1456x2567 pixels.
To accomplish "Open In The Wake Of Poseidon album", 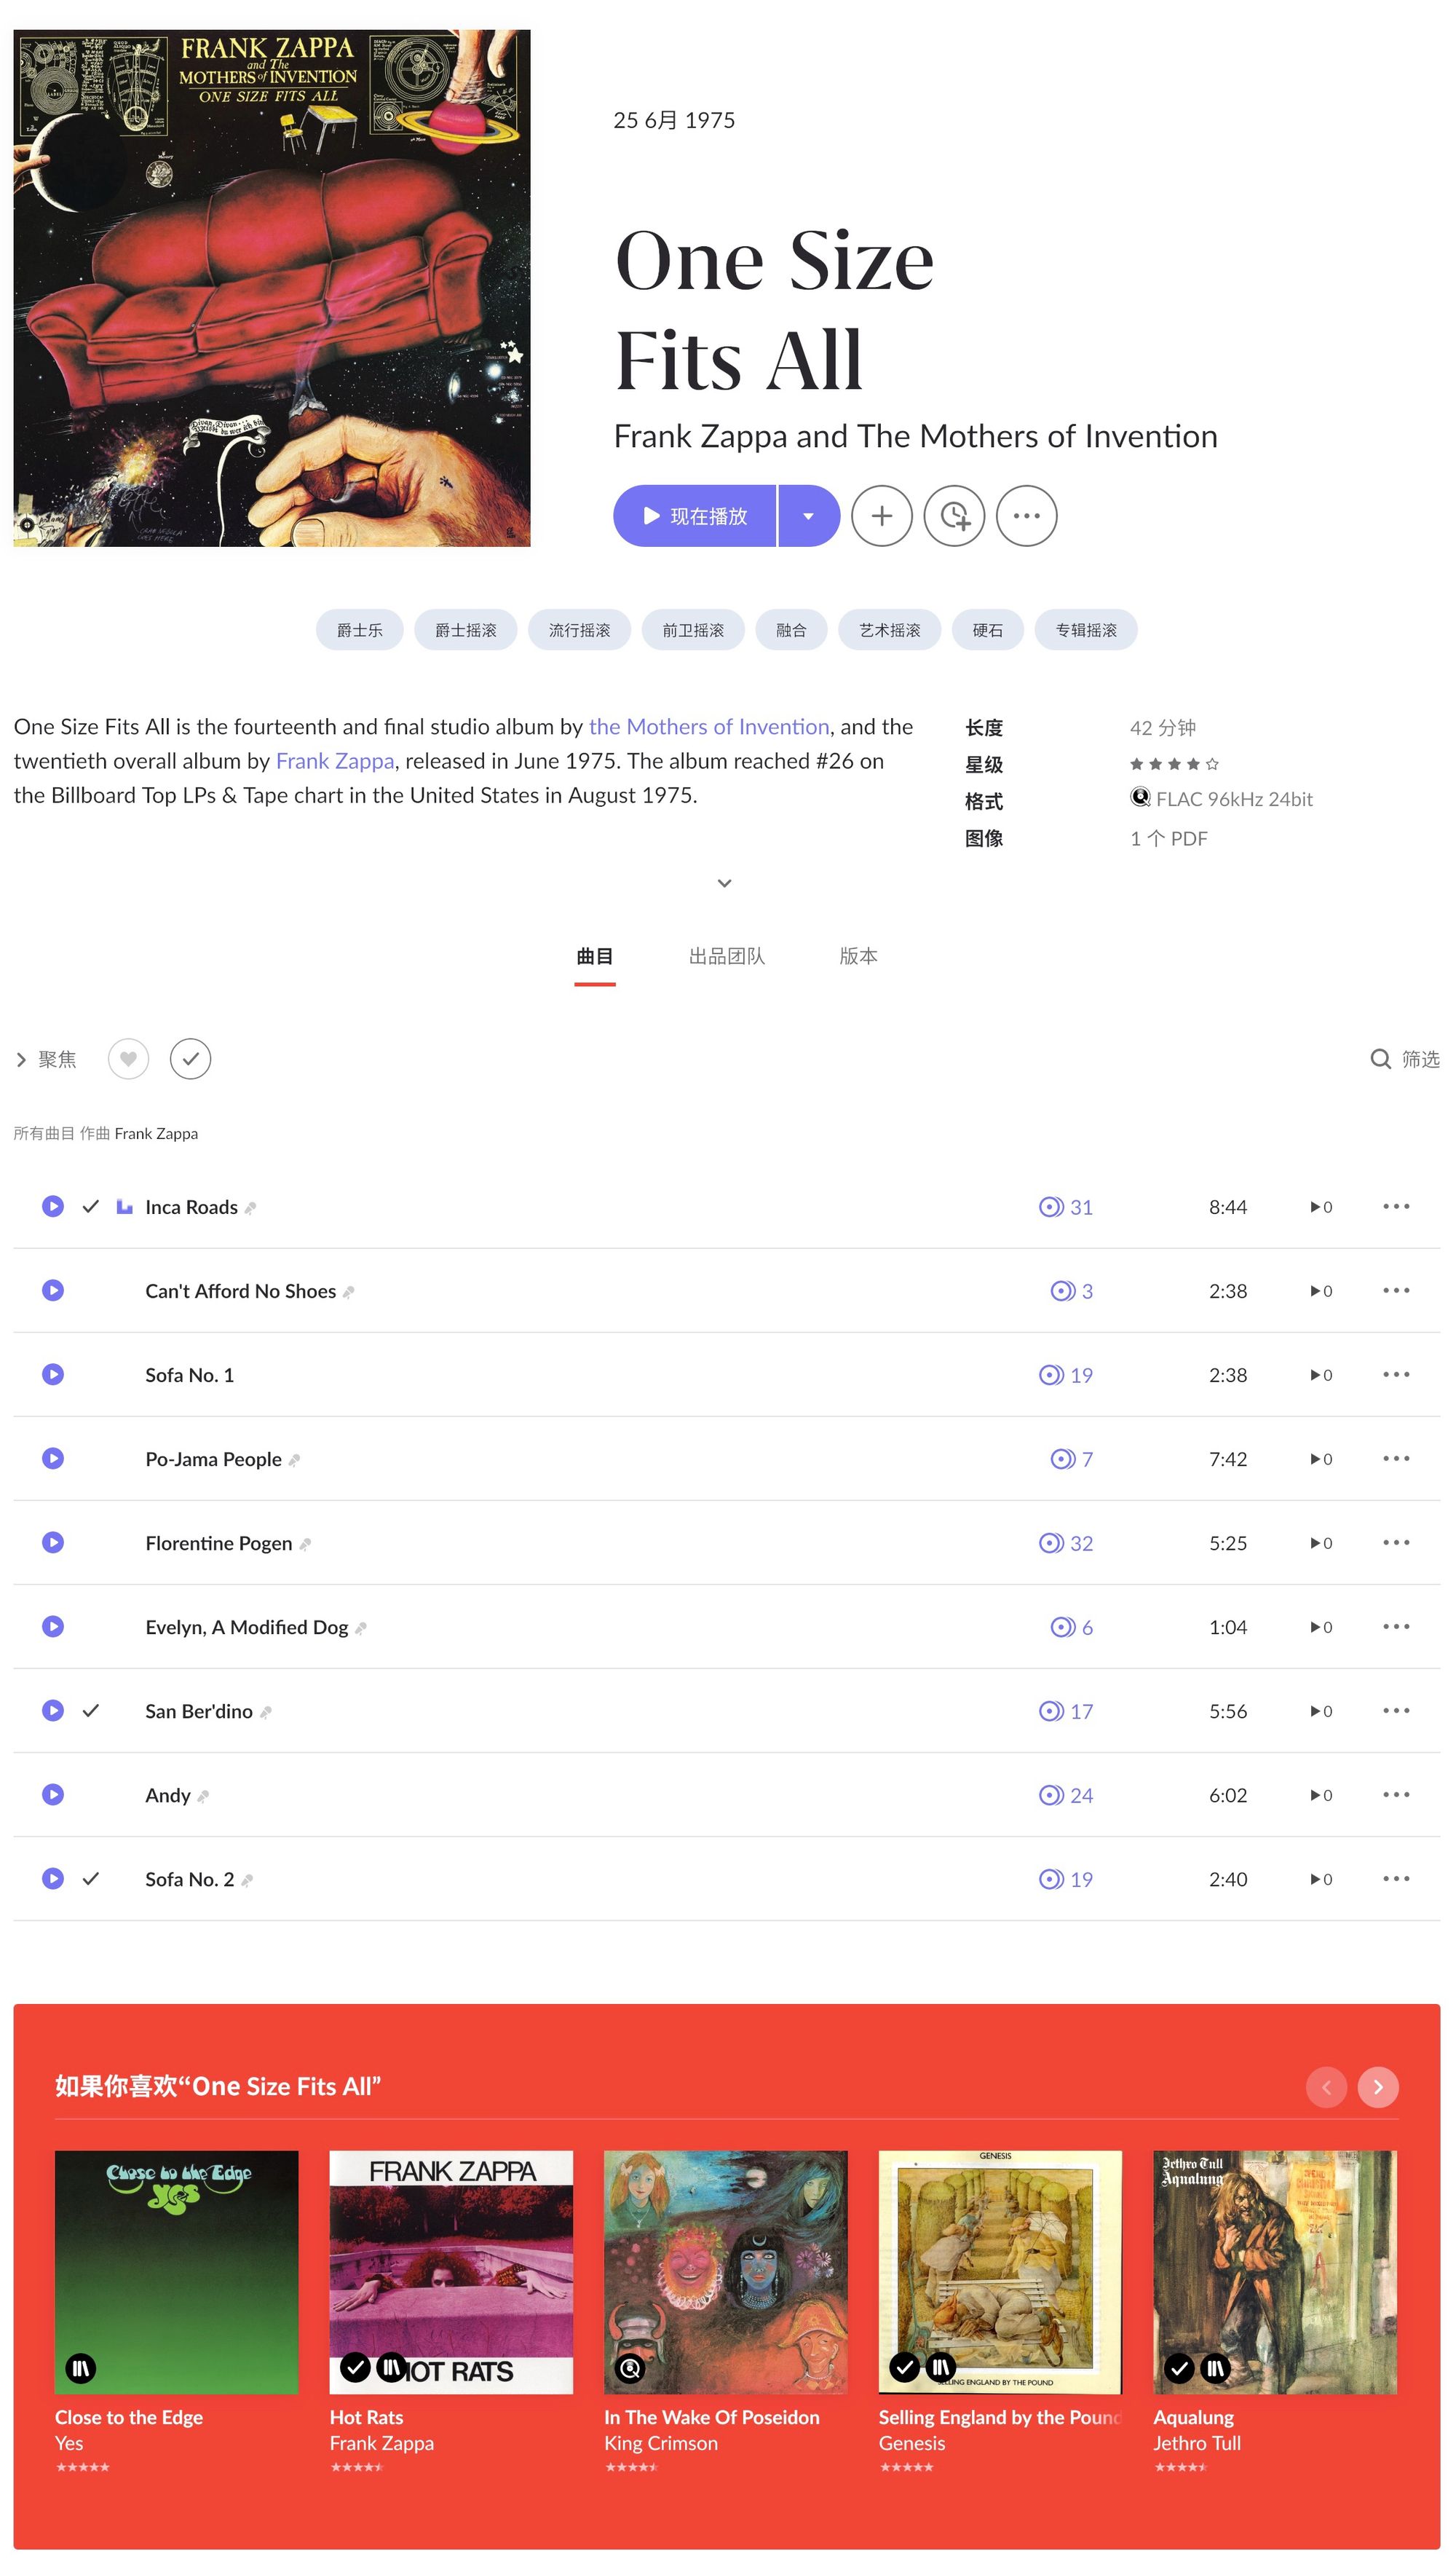I will coord(725,2272).
